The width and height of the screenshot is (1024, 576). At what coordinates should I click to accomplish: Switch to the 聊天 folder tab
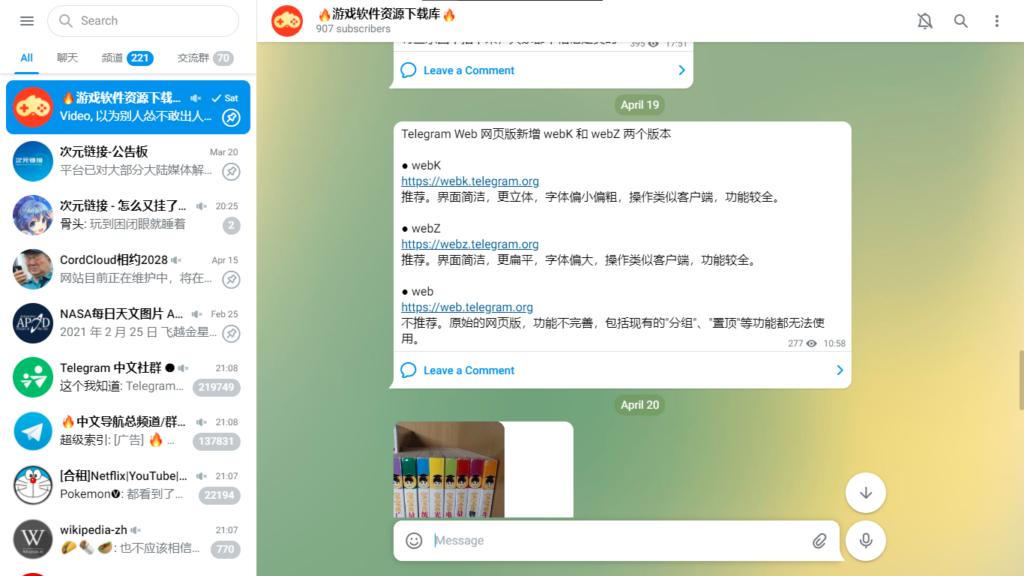67,58
